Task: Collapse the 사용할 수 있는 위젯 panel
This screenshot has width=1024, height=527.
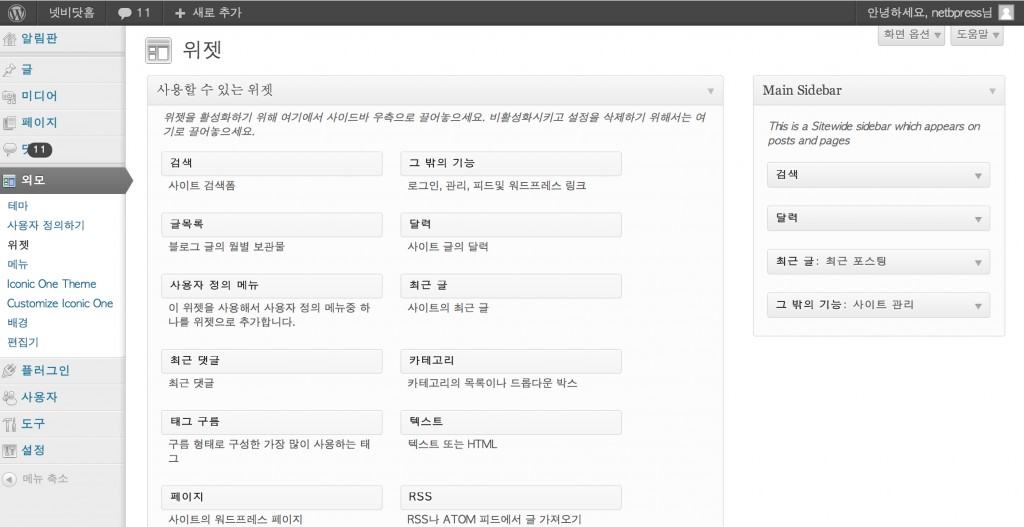Action: point(710,91)
